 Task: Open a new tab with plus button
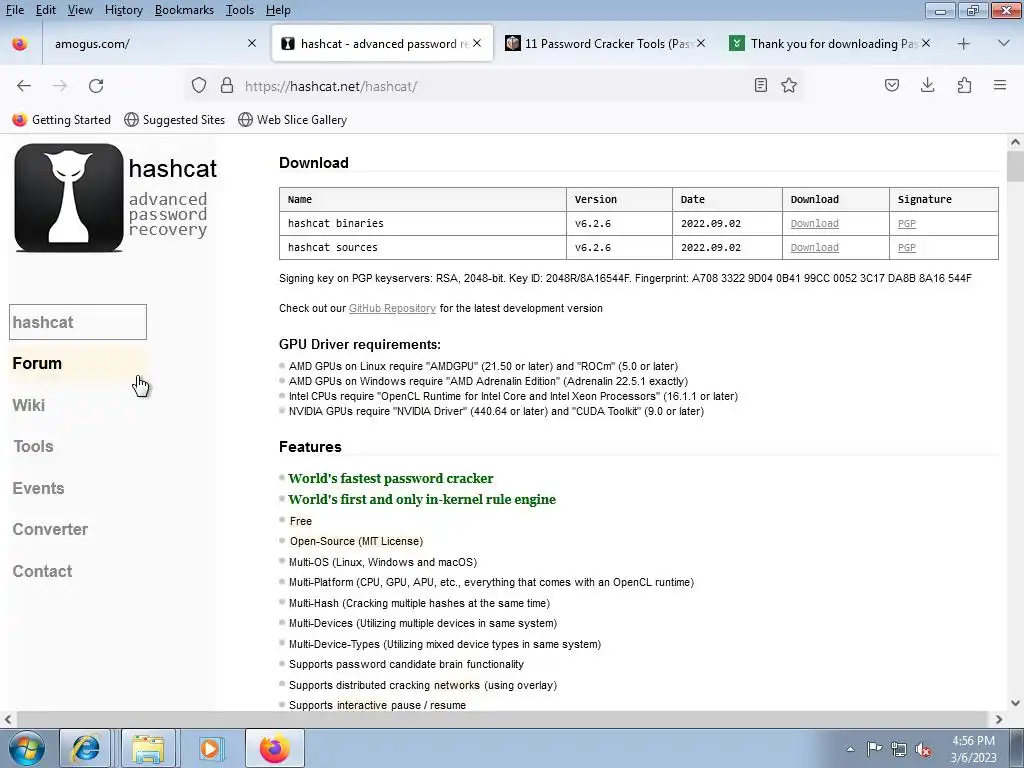click(963, 44)
